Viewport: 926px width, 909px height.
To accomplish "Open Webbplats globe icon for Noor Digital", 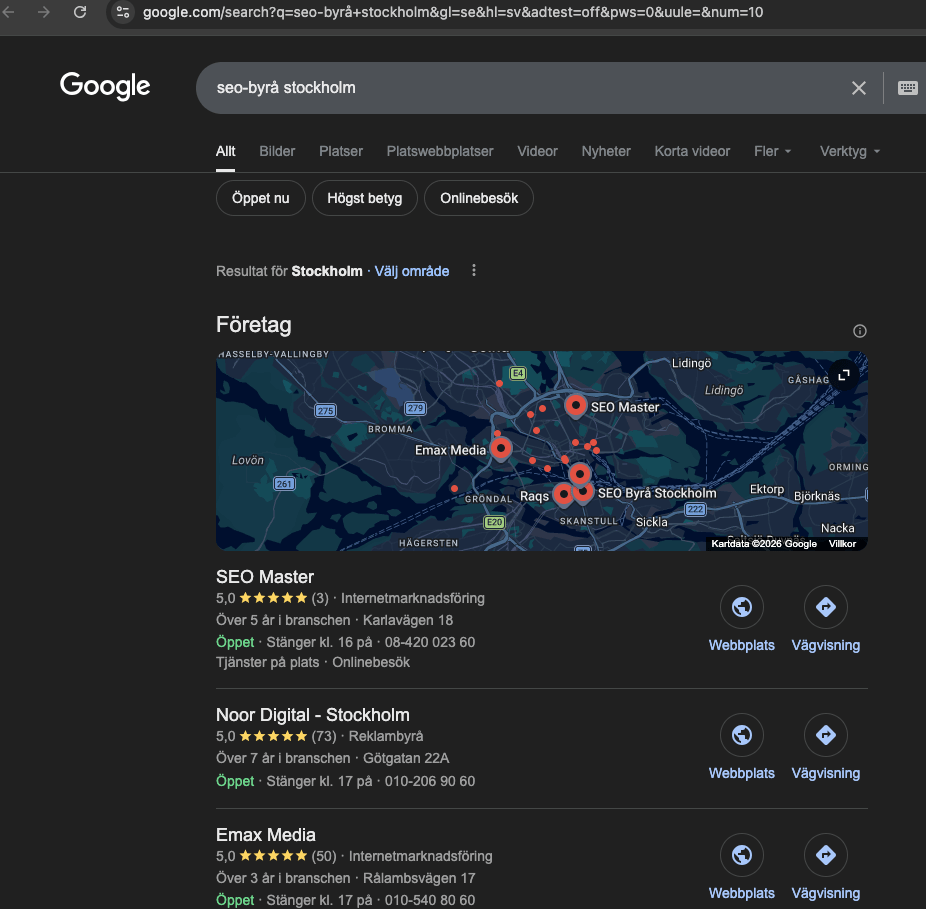I will (x=741, y=735).
